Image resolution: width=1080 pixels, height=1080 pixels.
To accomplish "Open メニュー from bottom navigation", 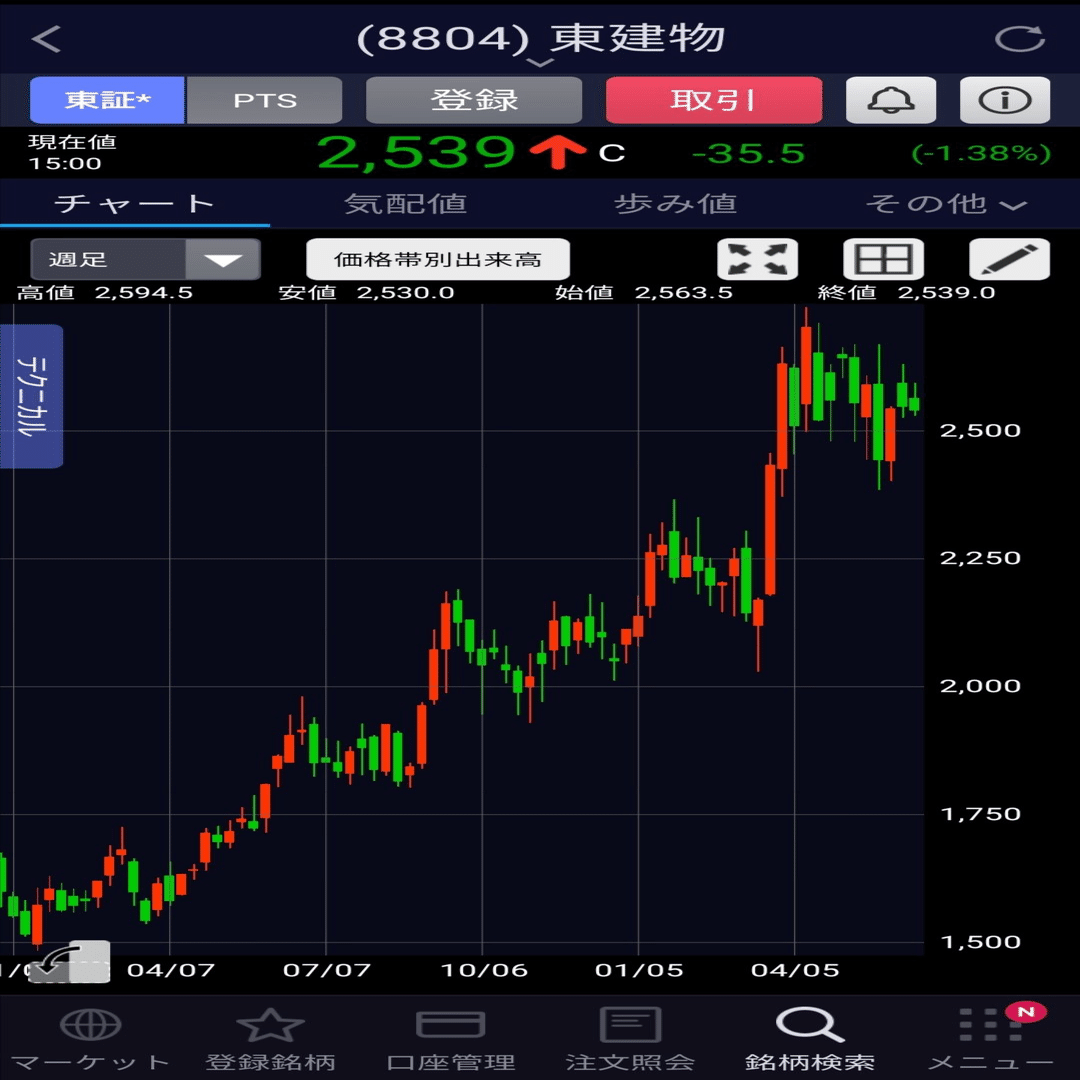I will click(990, 1039).
